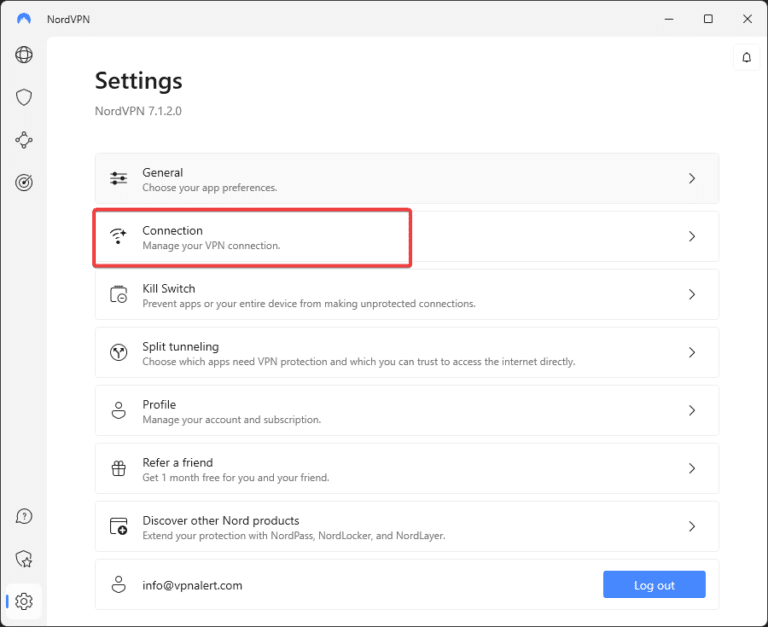Open the Refer a friend row
Screen dimensions: 768x627
click(x=406, y=469)
